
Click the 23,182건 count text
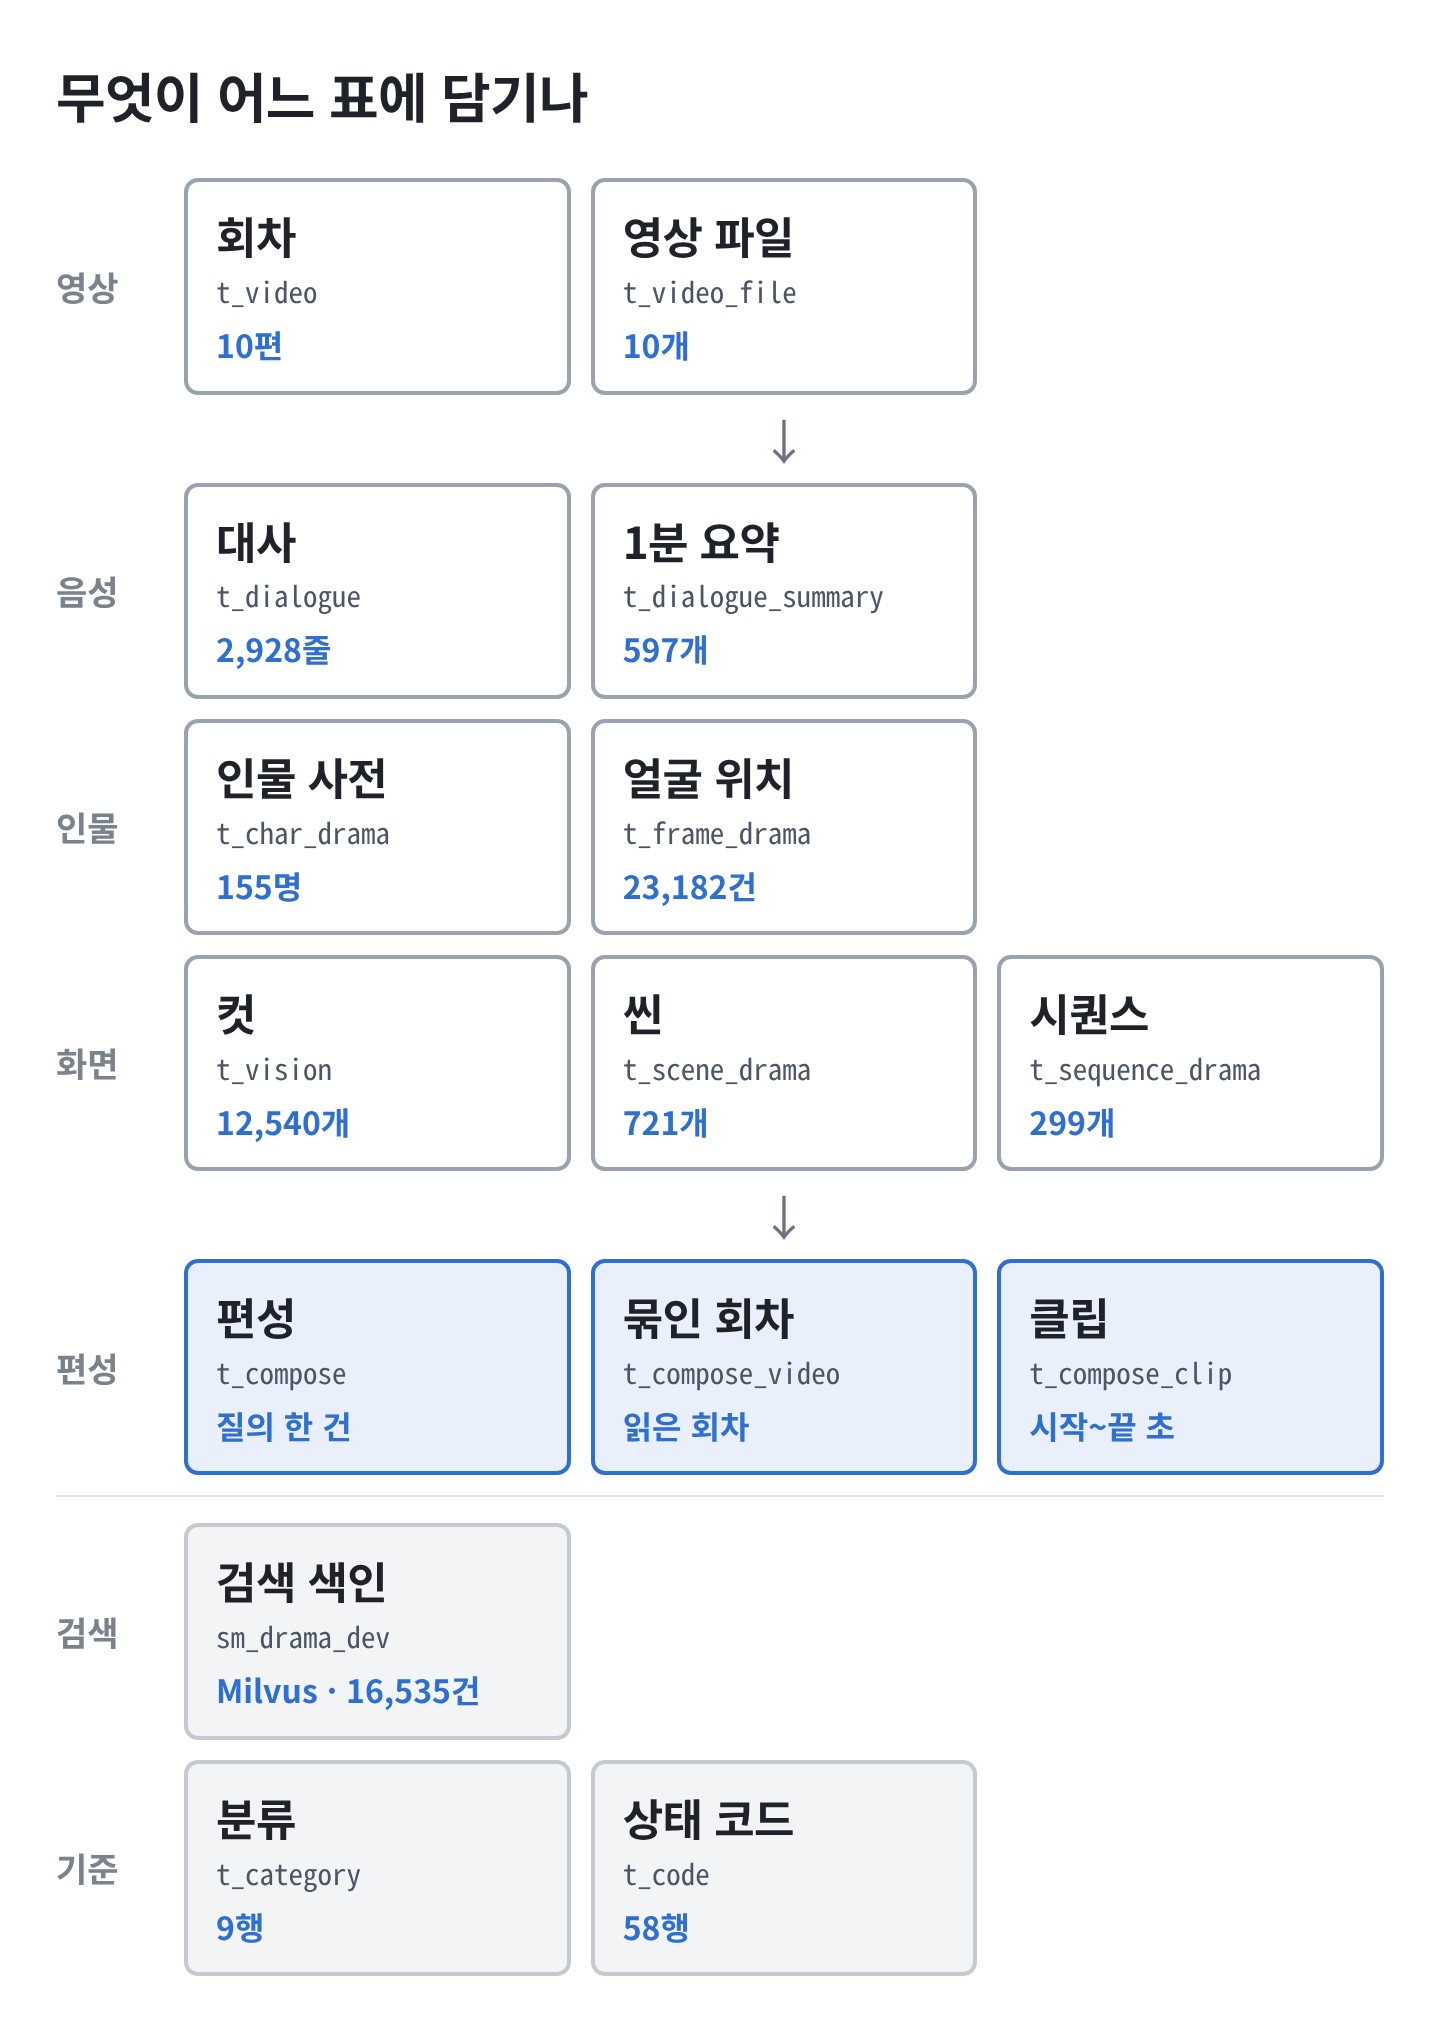689,887
